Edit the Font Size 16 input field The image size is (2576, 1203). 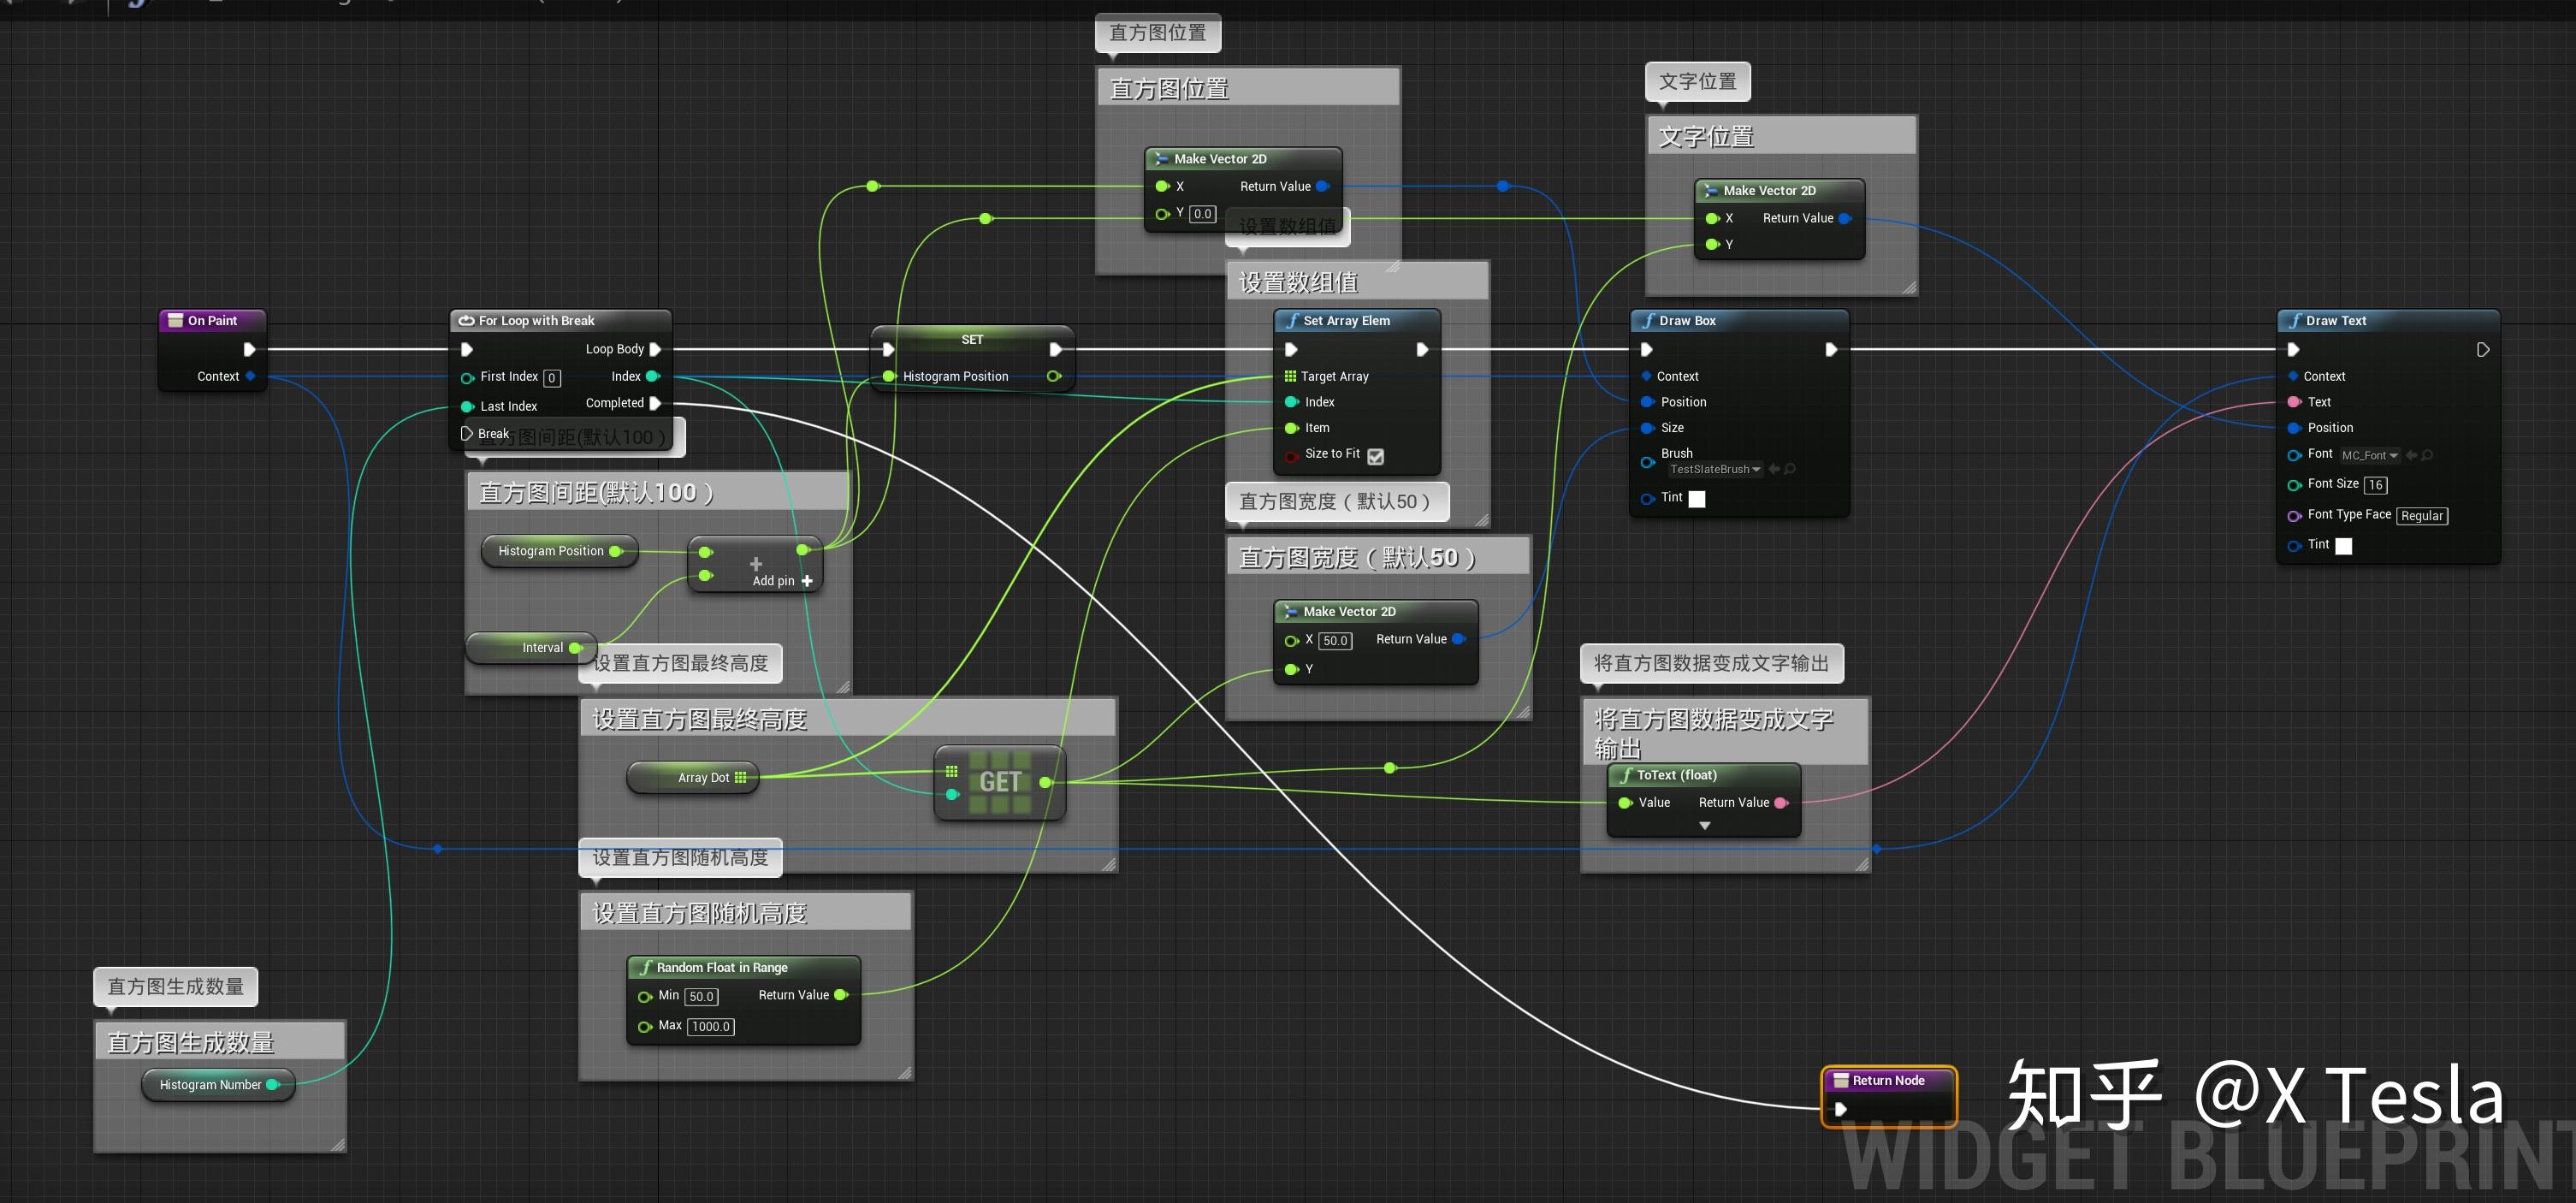pos(2377,484)
